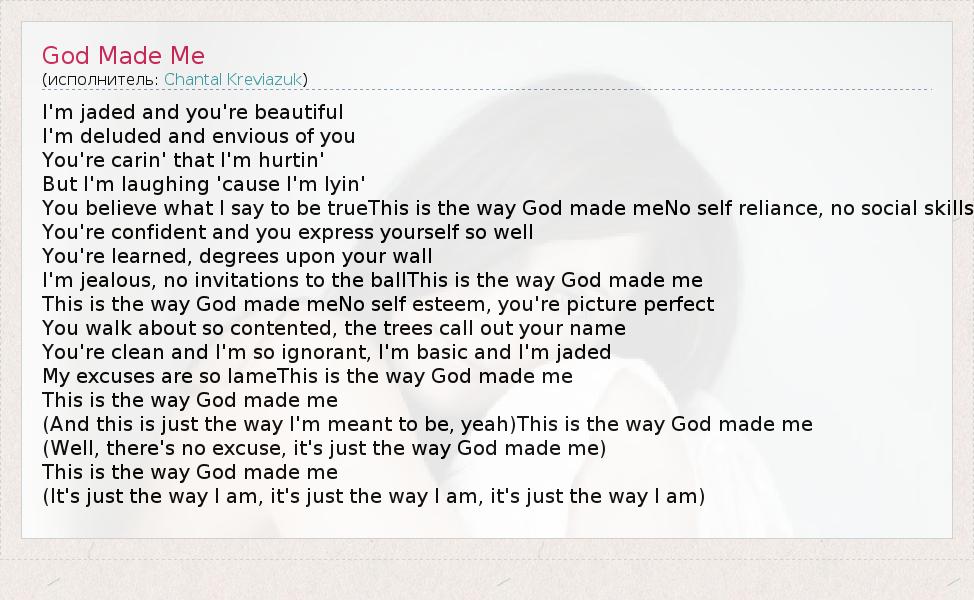Click the chorus line just above the final lyric
The height and width of the screenshot is (600, 974).
pos(190,472)
